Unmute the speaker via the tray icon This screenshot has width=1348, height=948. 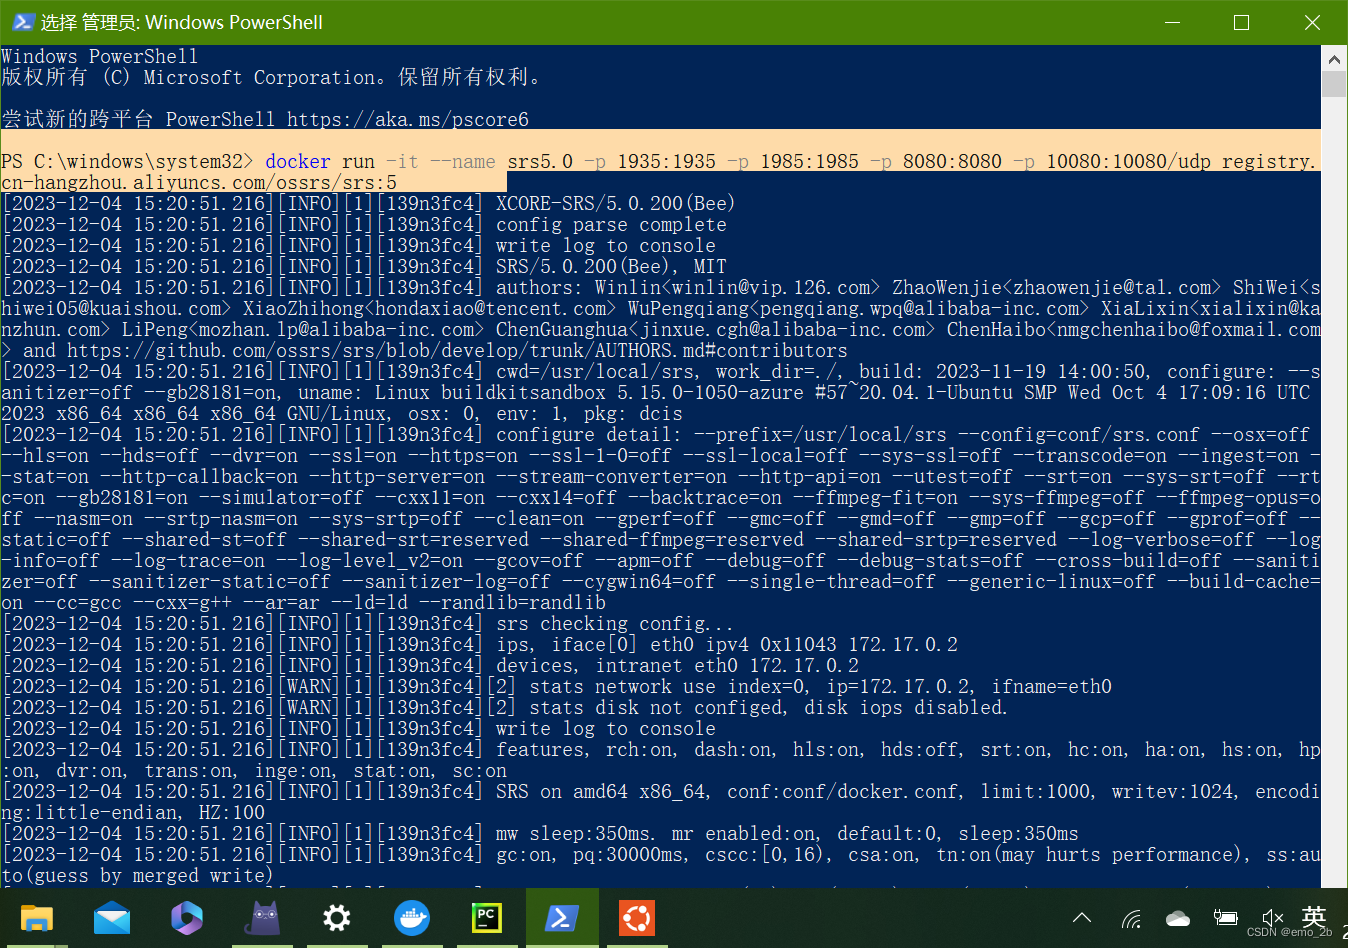[x=1272, y=918]
